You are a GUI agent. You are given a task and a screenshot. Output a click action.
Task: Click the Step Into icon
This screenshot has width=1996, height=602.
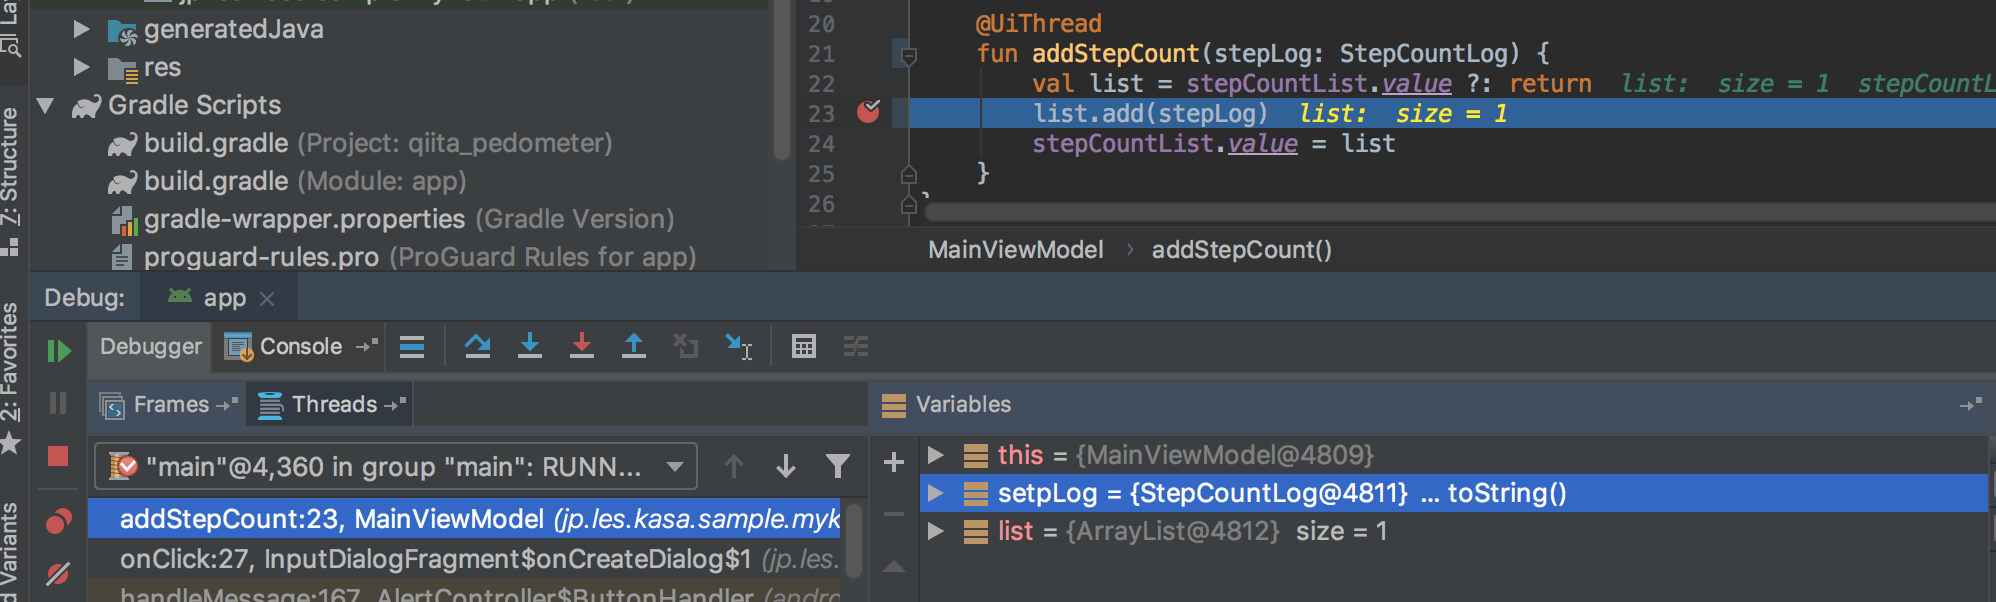click(530, 346)
